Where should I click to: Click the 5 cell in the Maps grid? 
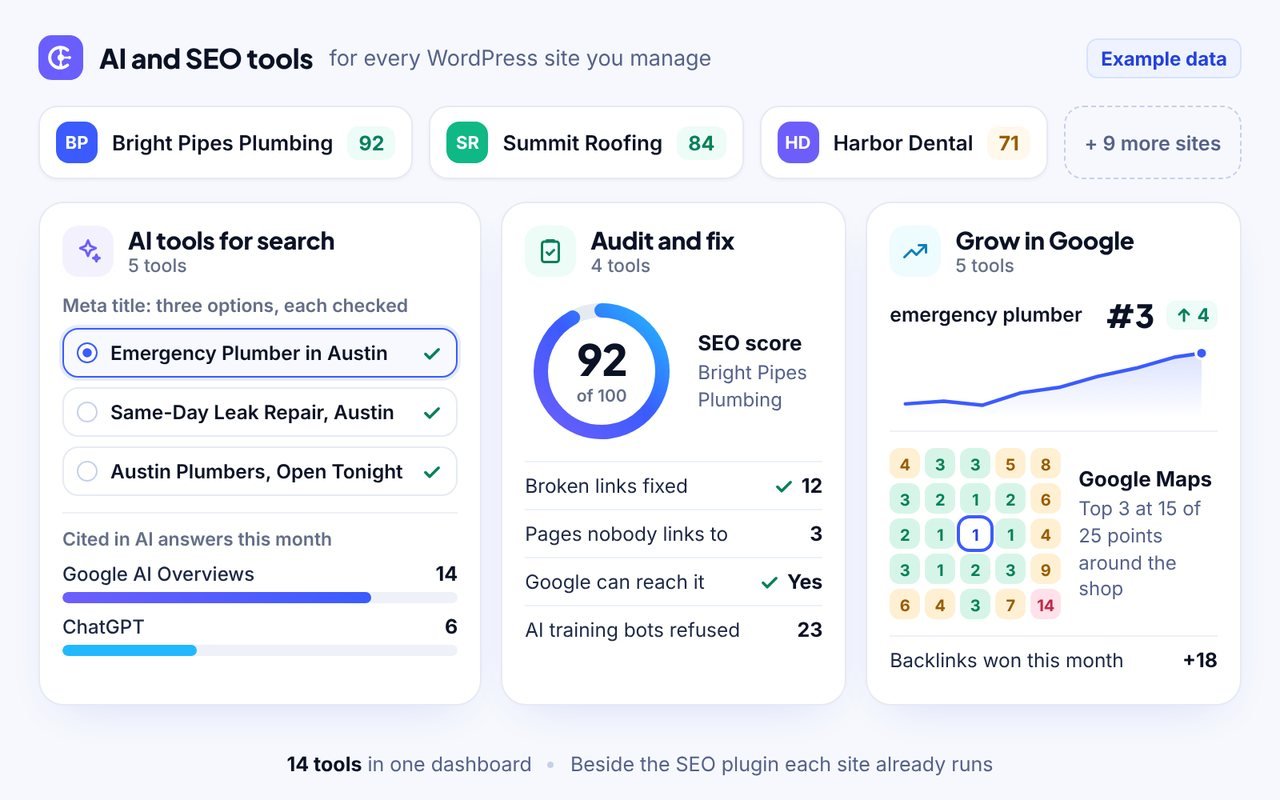coord(1010,464)
